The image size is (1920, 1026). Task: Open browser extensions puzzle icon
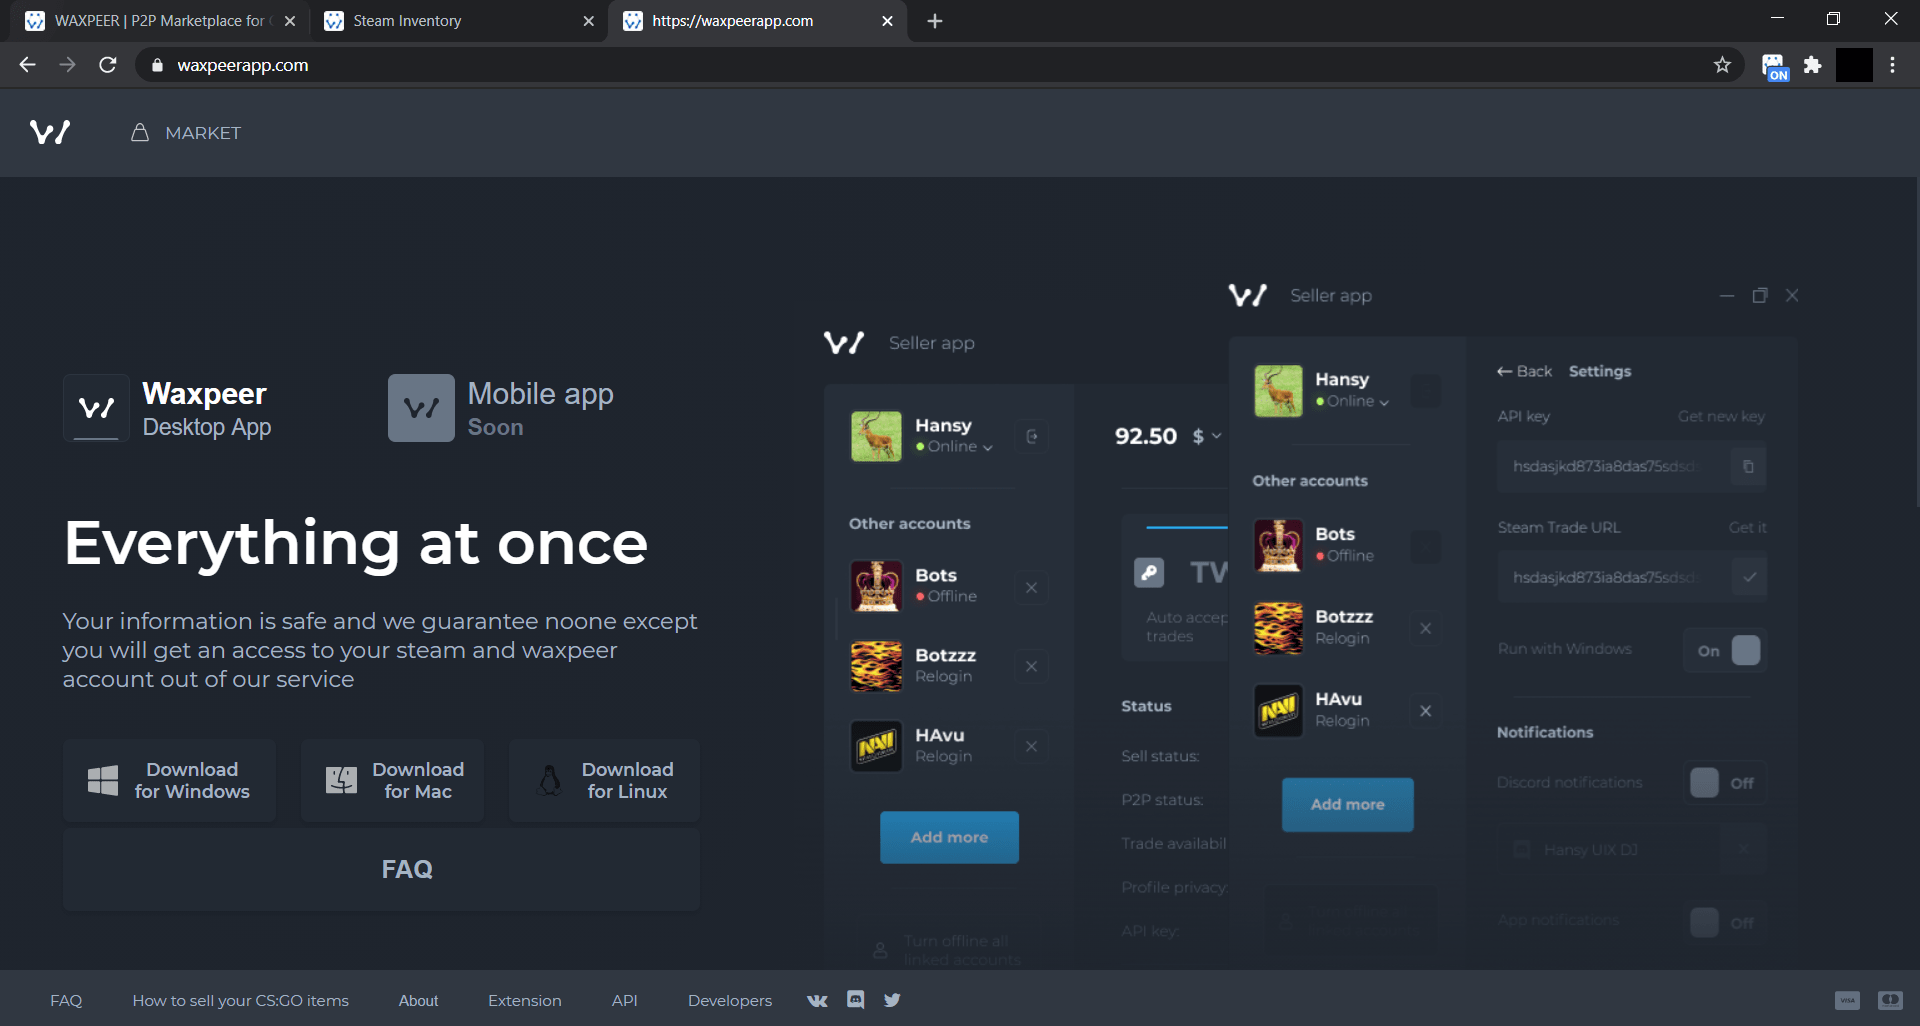tap(1812, 65)
